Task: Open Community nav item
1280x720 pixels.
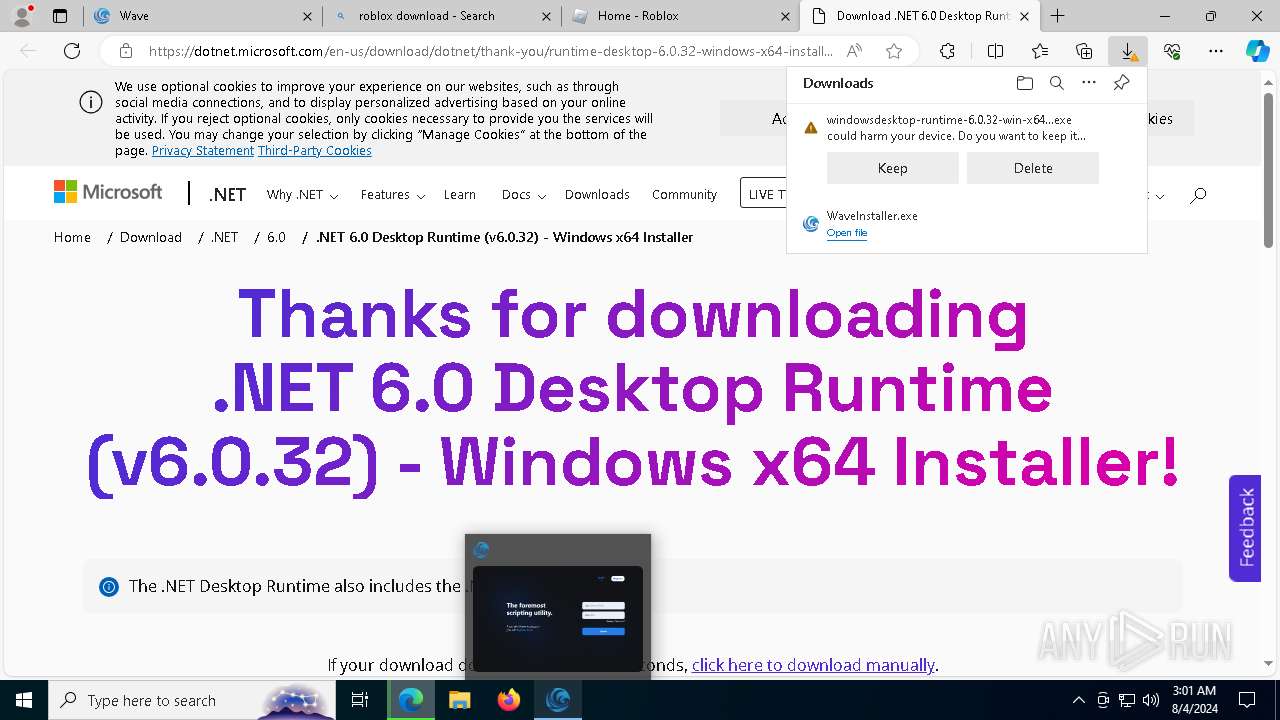Action: tap(684, 195)
